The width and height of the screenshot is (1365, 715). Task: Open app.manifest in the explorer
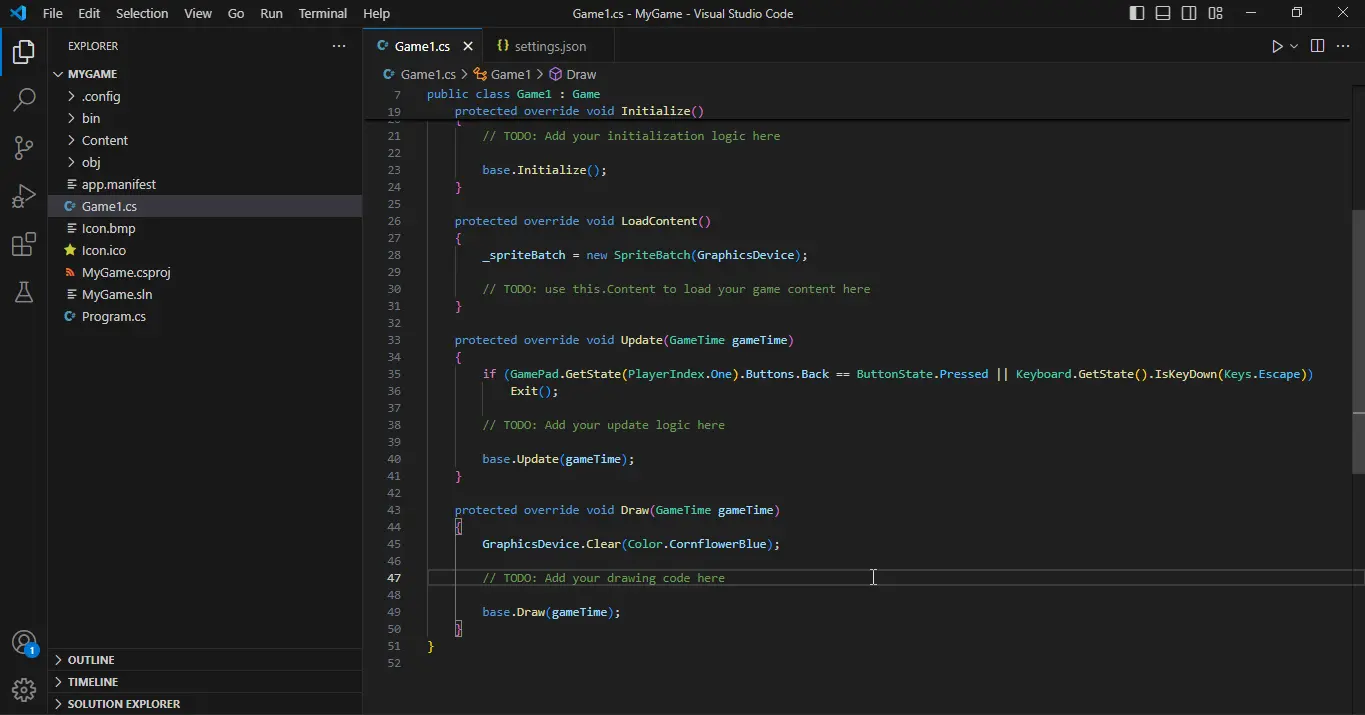[x=205, y=184]
